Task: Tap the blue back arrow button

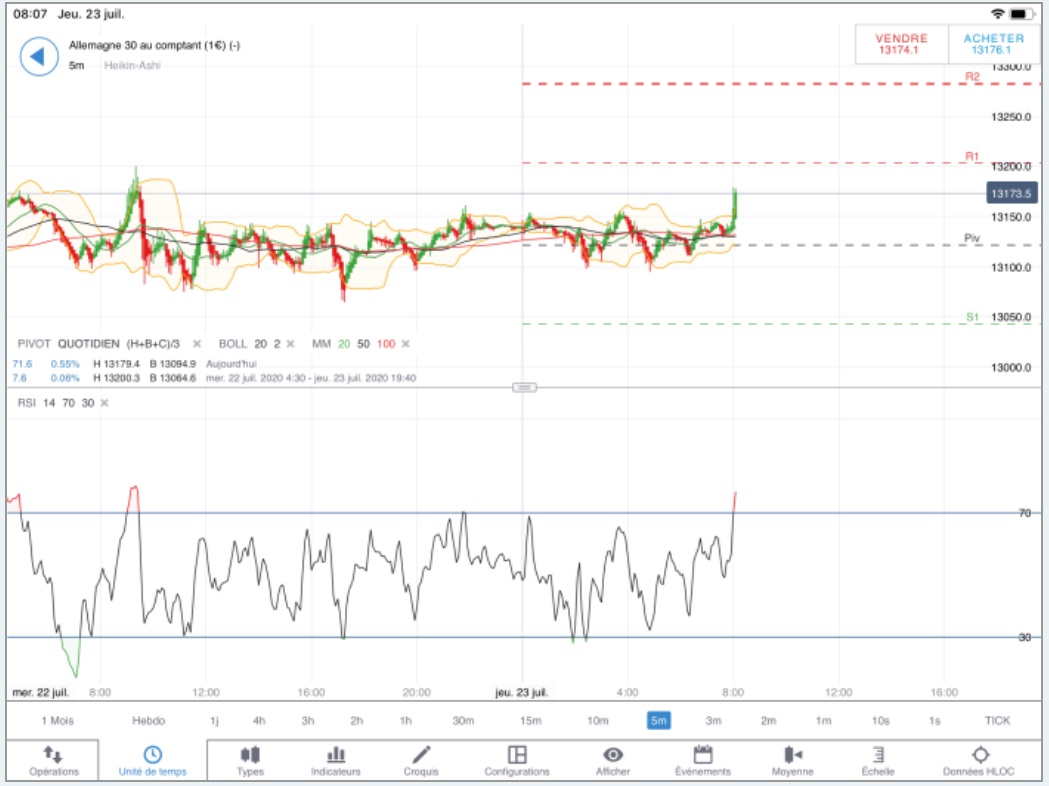Action: pos(39,56)
